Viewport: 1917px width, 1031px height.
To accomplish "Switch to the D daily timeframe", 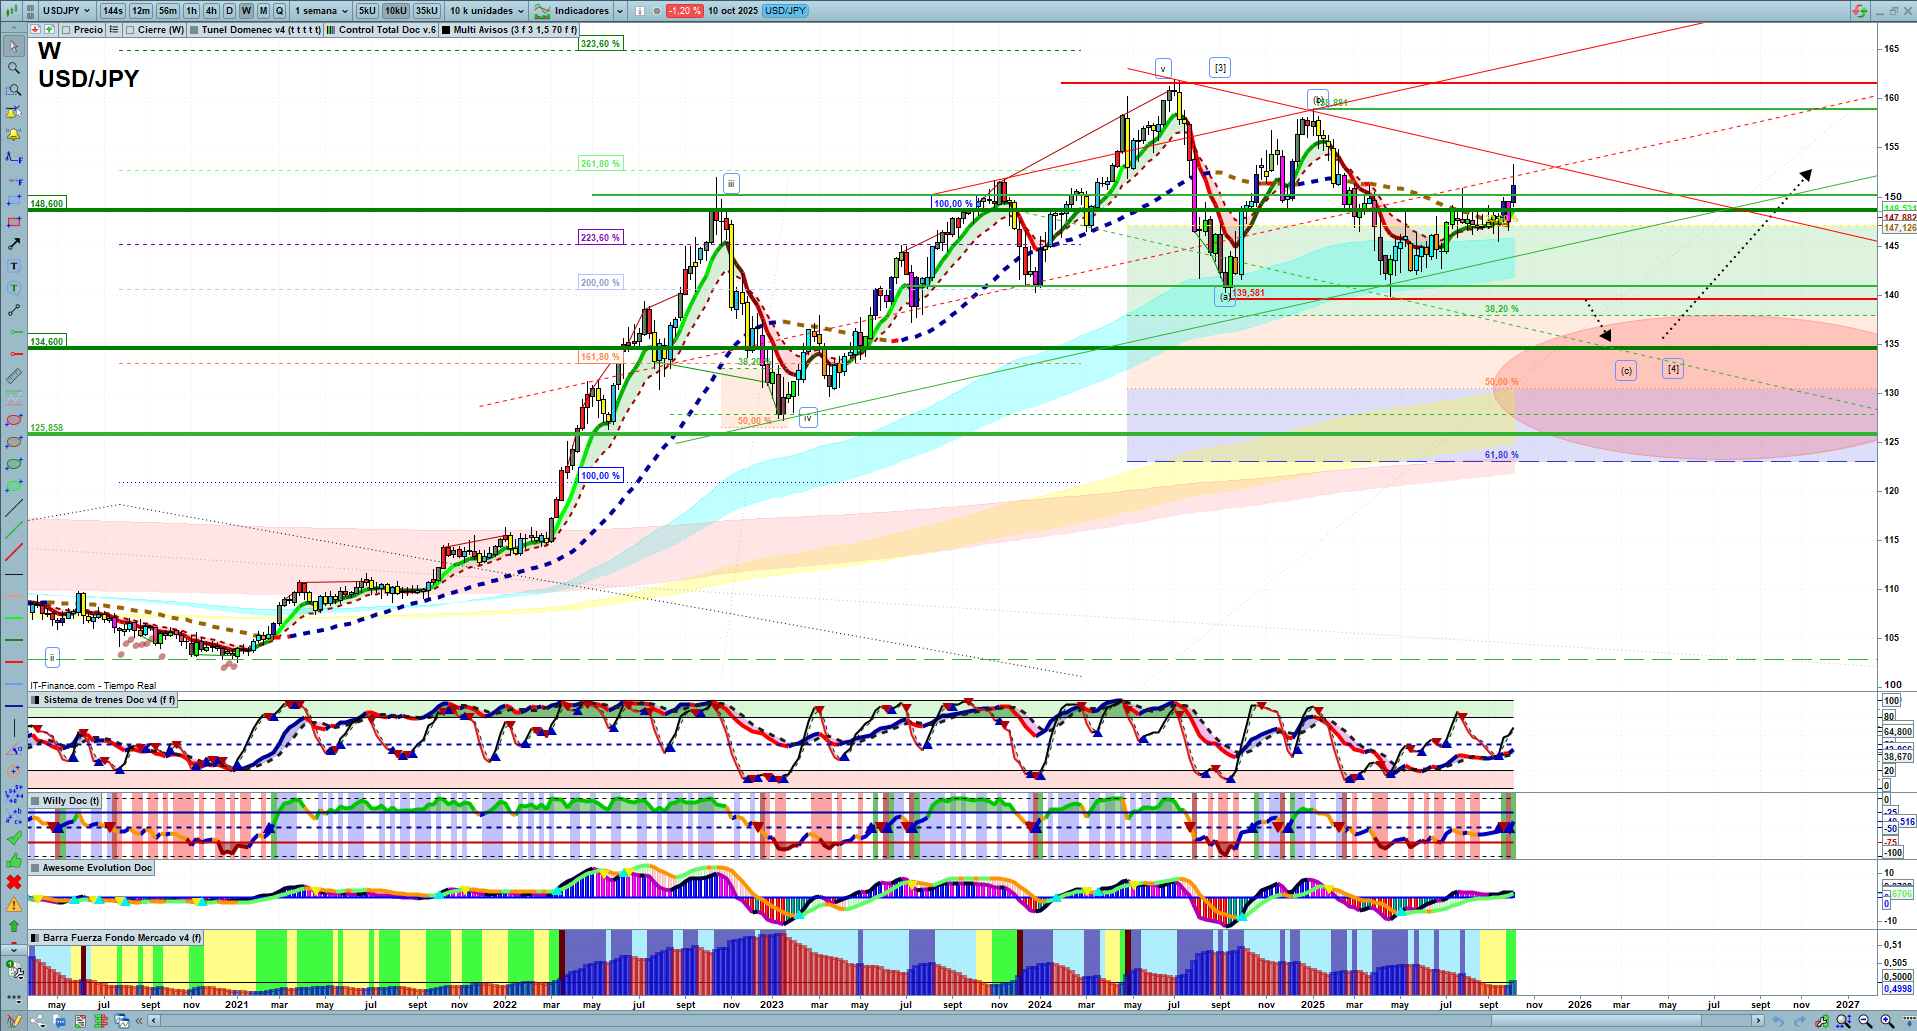I will pyautogui.click(x=229, y=11).
